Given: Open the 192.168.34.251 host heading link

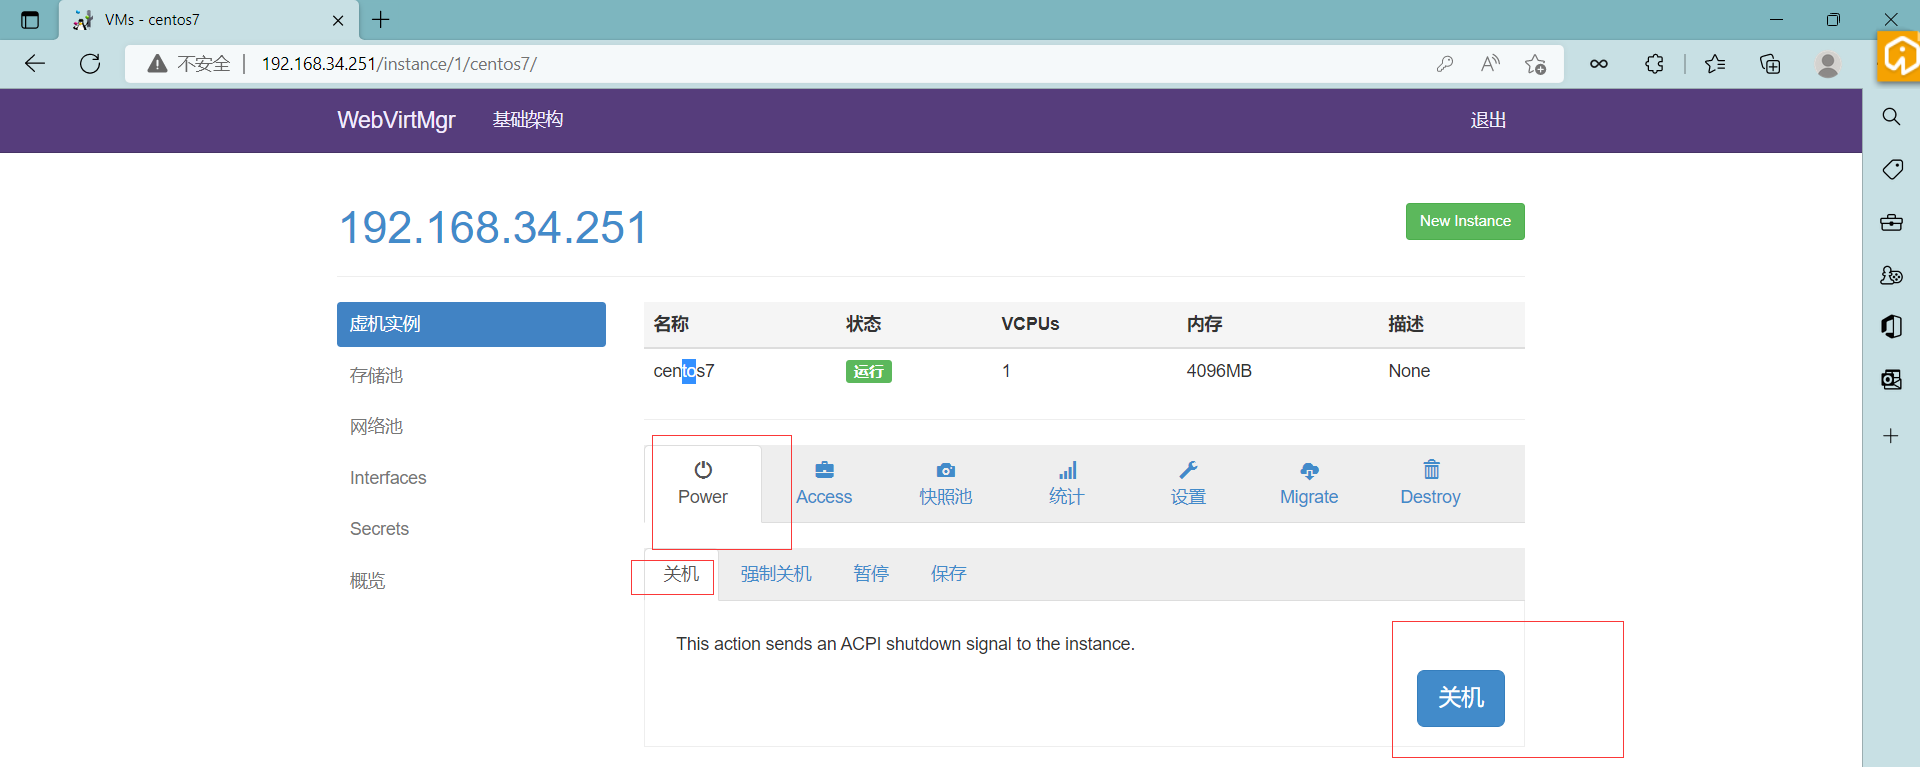Looking at the screenshot, I should point(494,228).
